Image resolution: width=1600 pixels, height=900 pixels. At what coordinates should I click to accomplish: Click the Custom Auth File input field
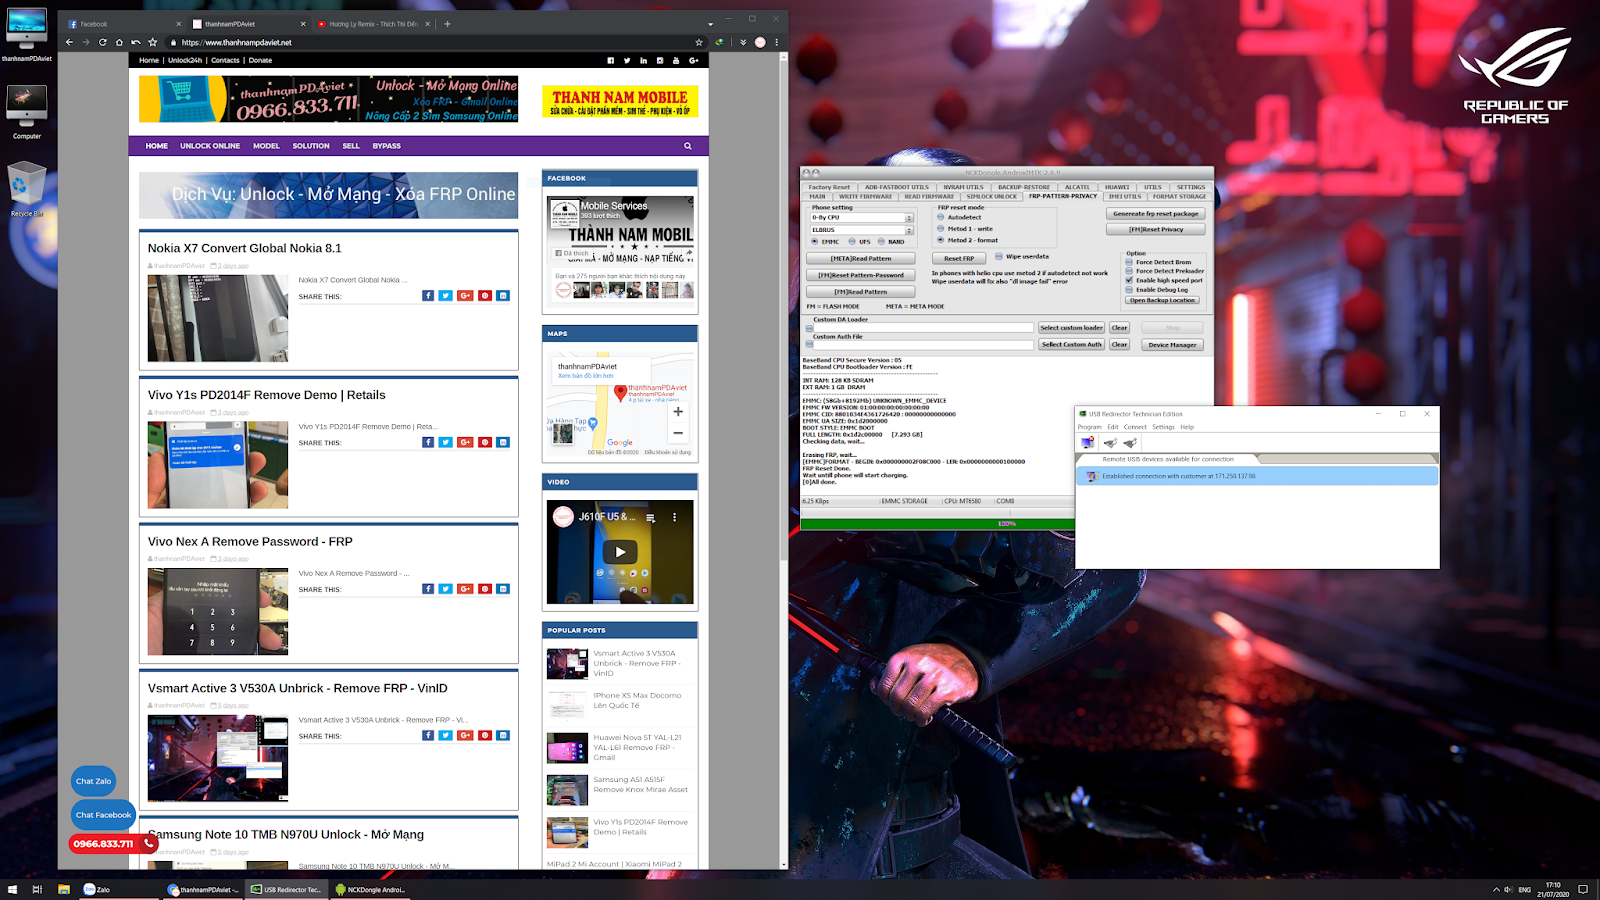point(923,345)
